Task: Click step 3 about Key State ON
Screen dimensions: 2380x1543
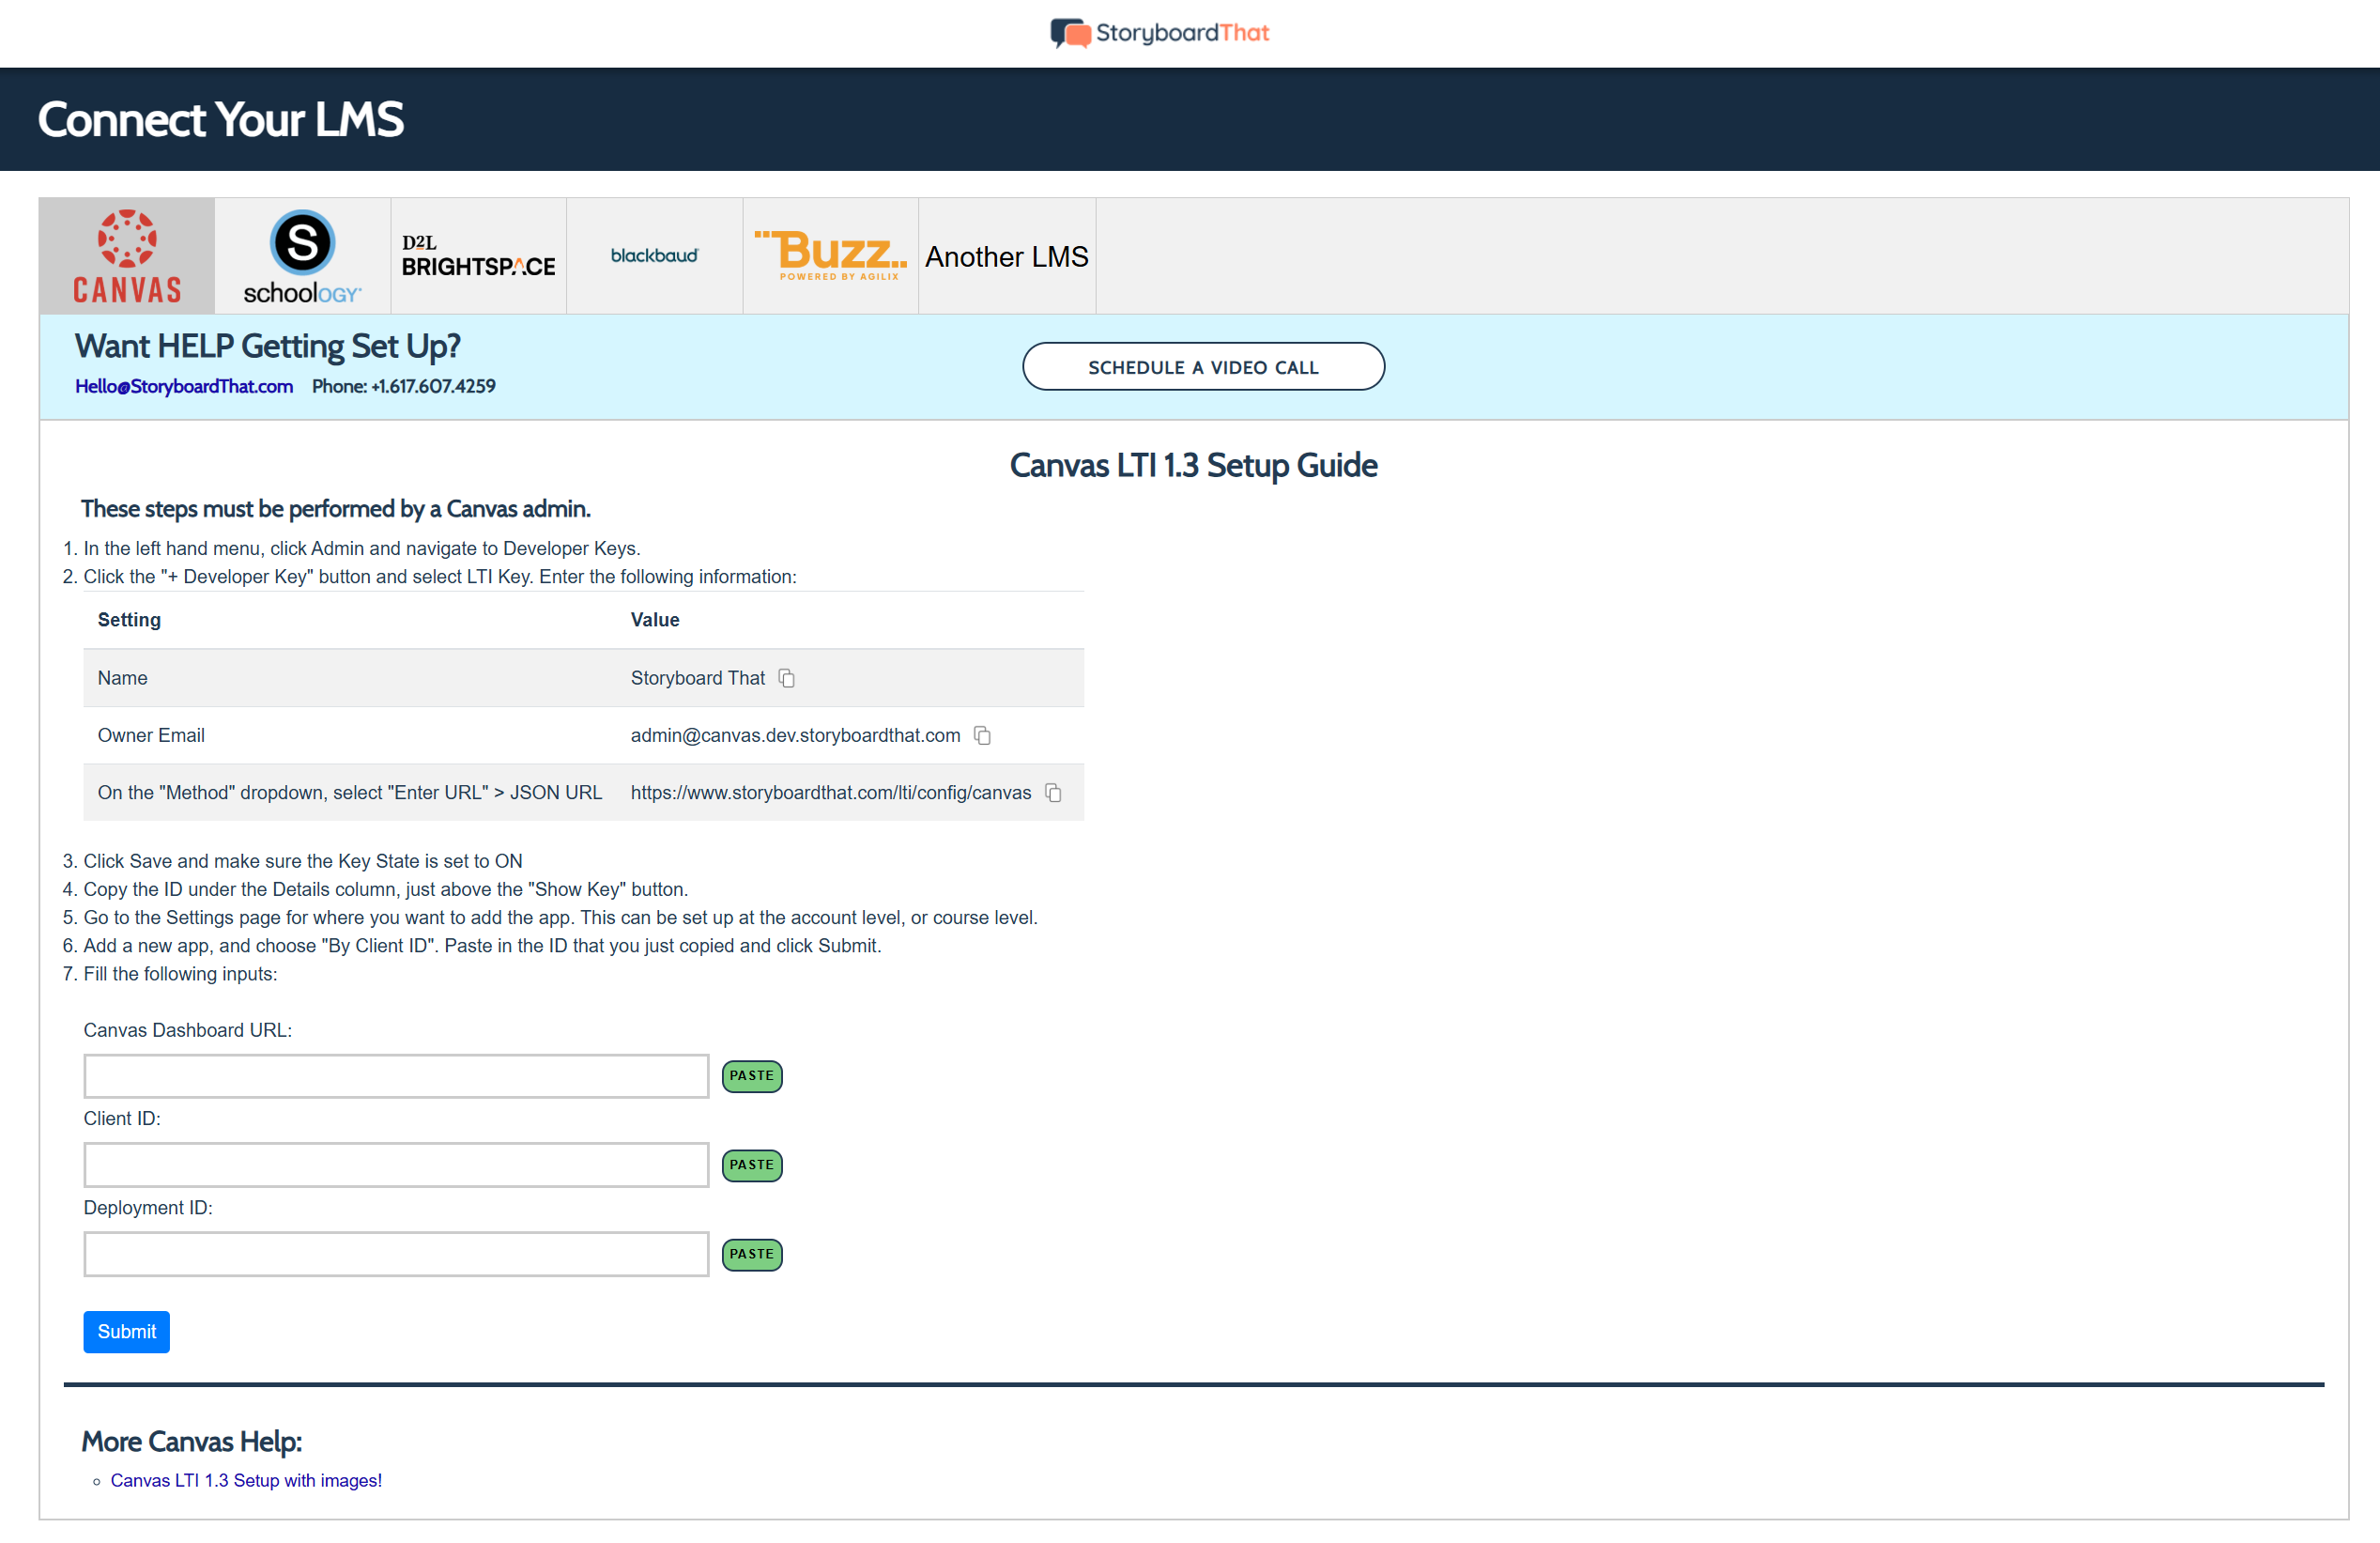Action: 303,861
